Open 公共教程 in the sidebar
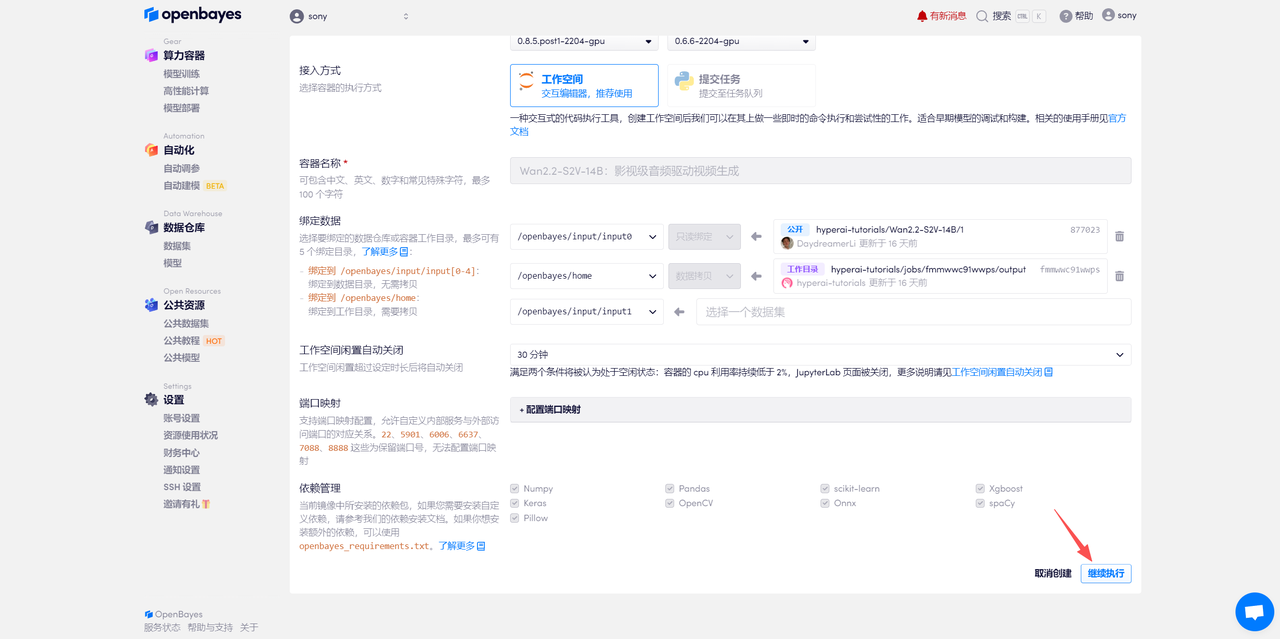This screenshot has width=1280, height=639. click(181, 341)
